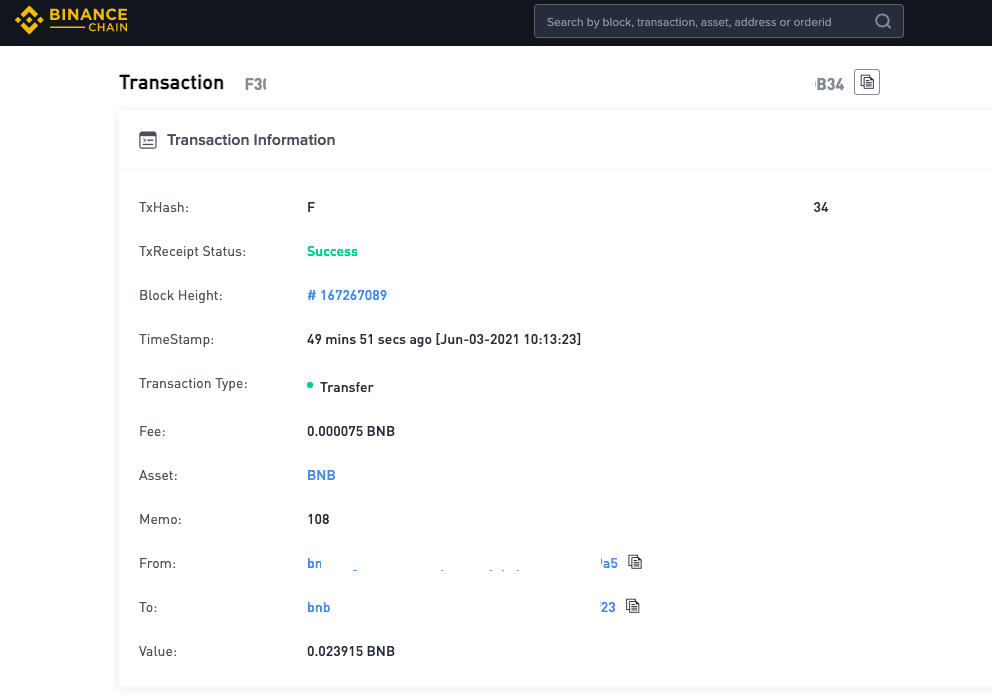Click the Value: label

coord(158,652)
